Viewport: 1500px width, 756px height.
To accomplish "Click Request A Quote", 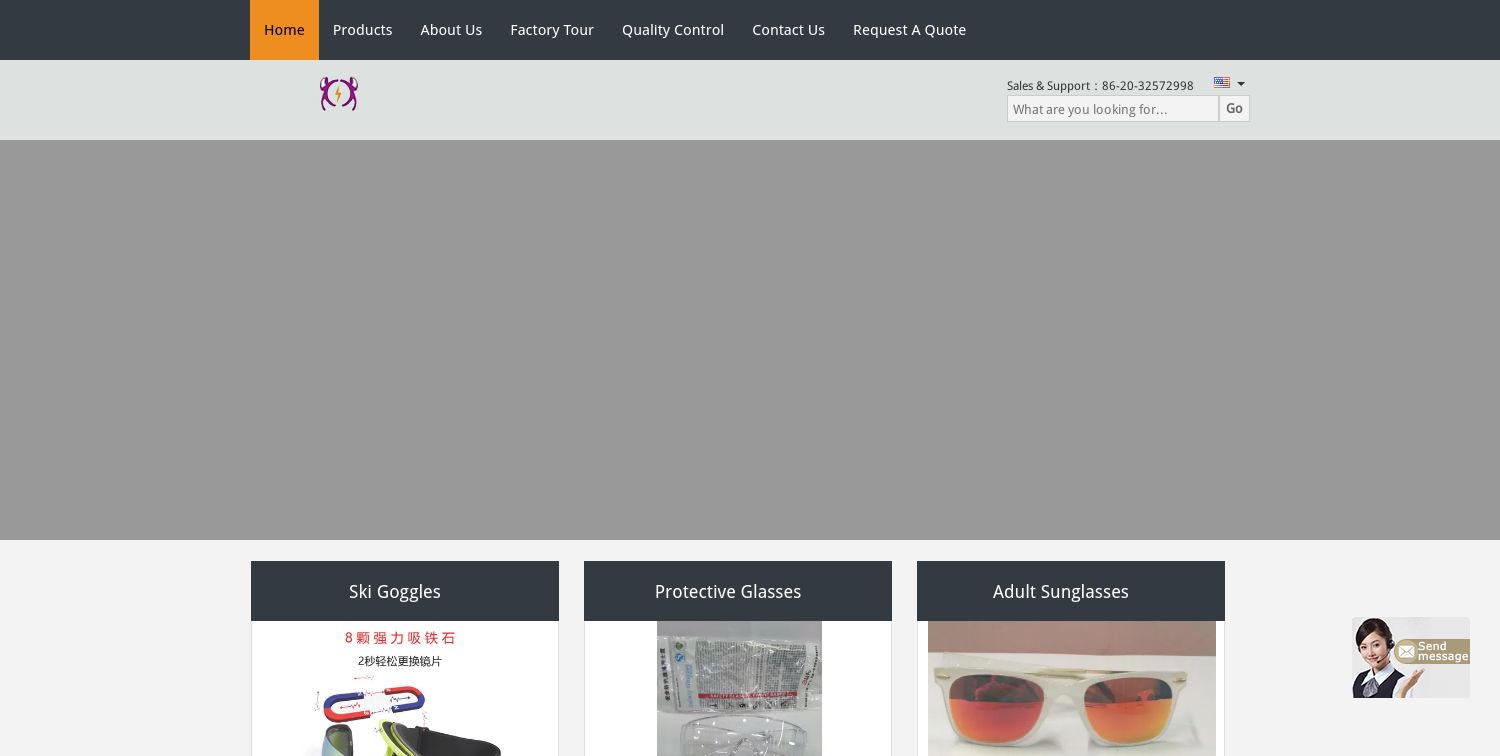I will click(909, 30).
